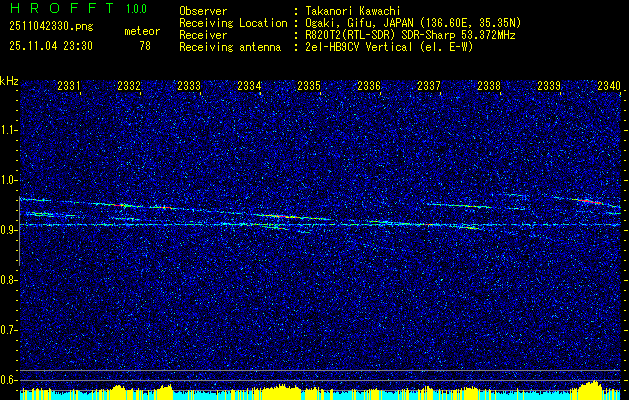This screenshot has height=400, width=629.
Task: Click time marker 2332
Action: point(129,86)
